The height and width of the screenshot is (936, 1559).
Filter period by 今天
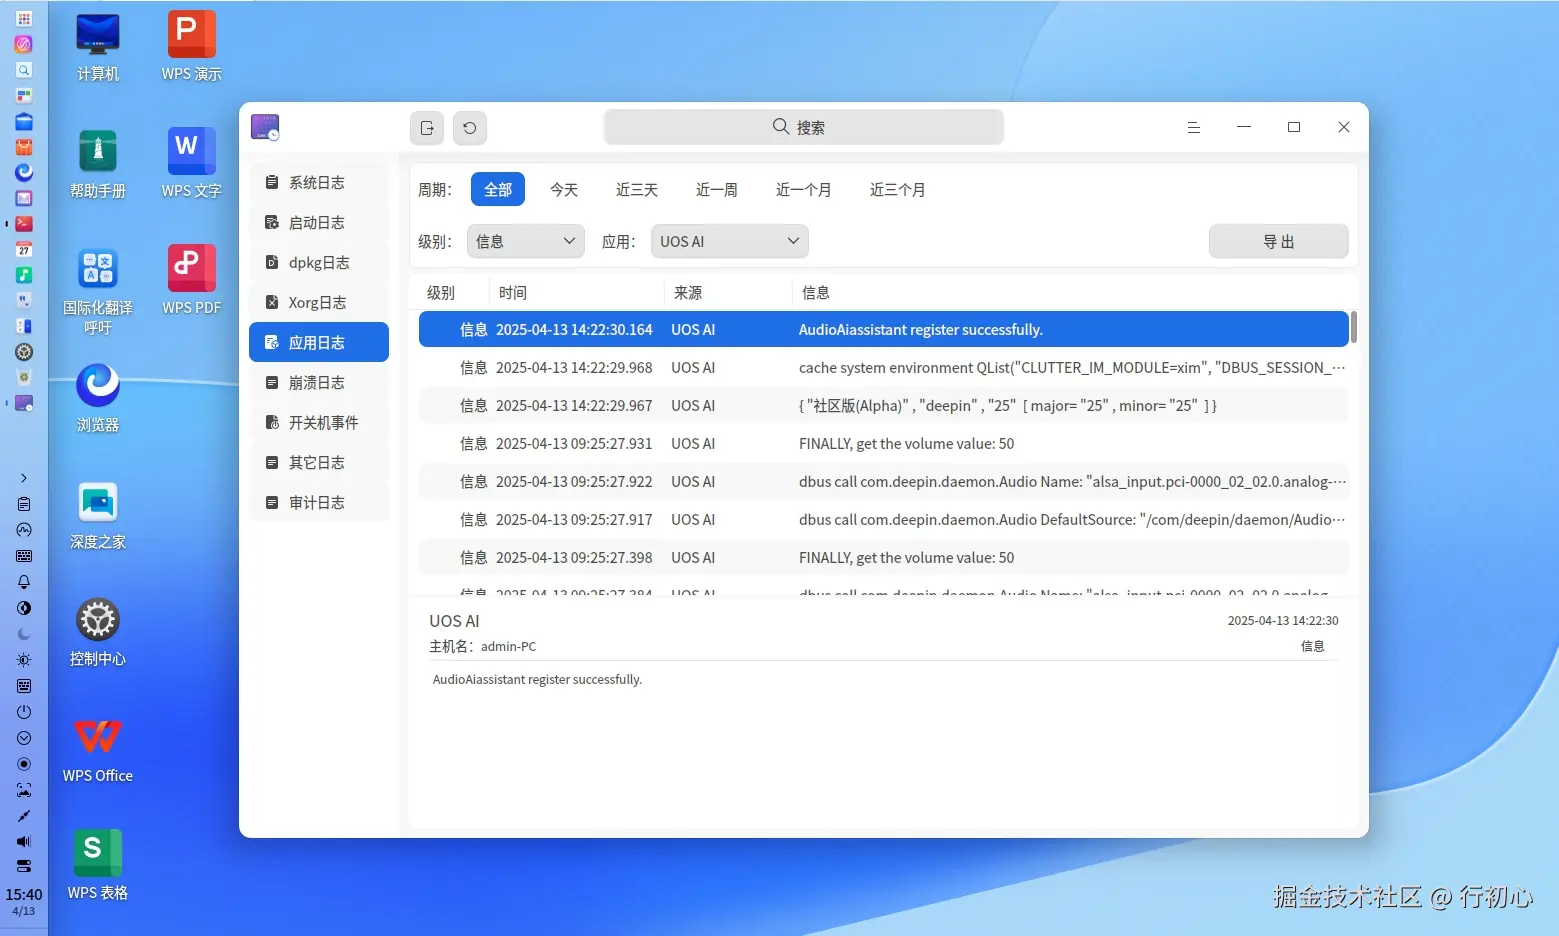(x=564, y=189)
